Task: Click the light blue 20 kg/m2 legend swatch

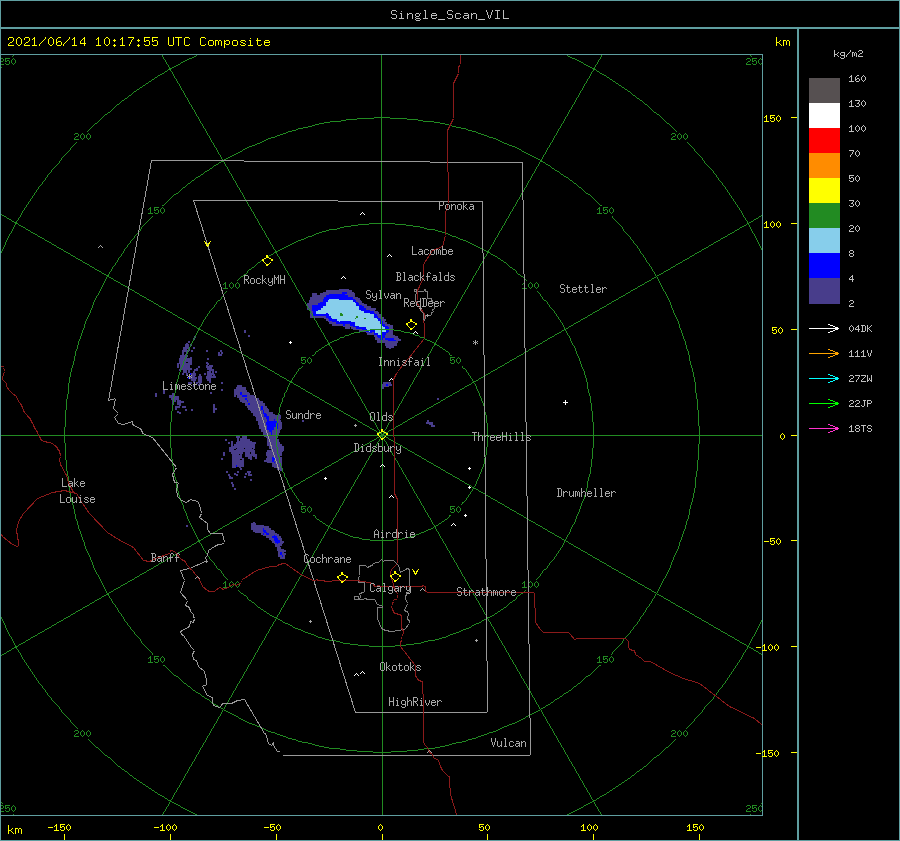Action: pos(824,241)
